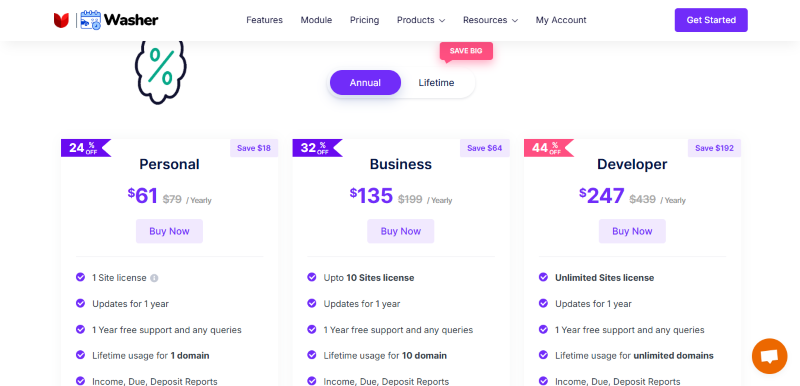The image size is (800, 386).
Task: Go to the Pricing menu item
Action: [x=364, y=20]
